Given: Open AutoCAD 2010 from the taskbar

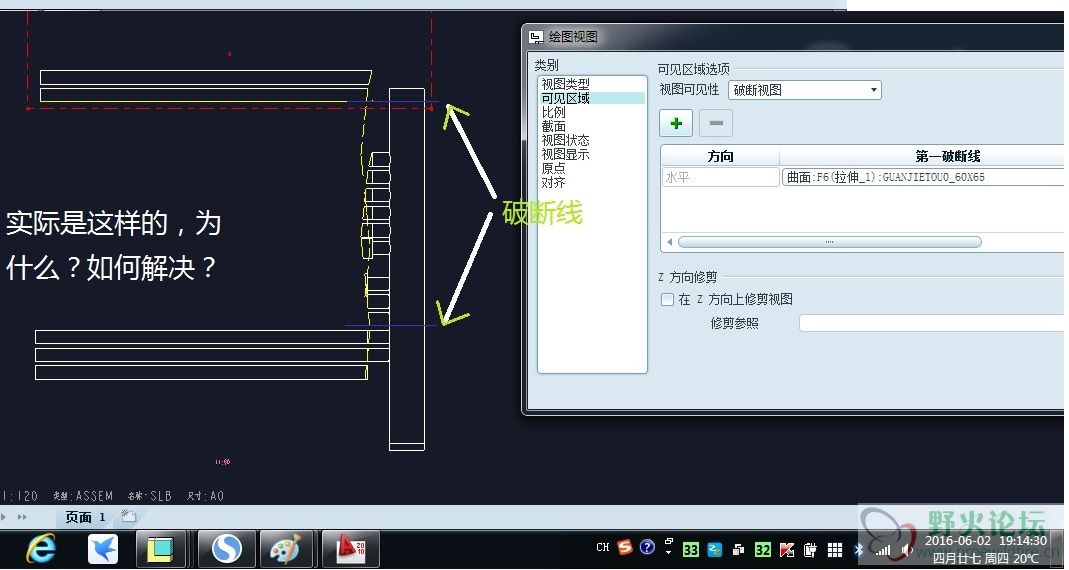Looking at the screenshot, I should (x=350, y=549).
